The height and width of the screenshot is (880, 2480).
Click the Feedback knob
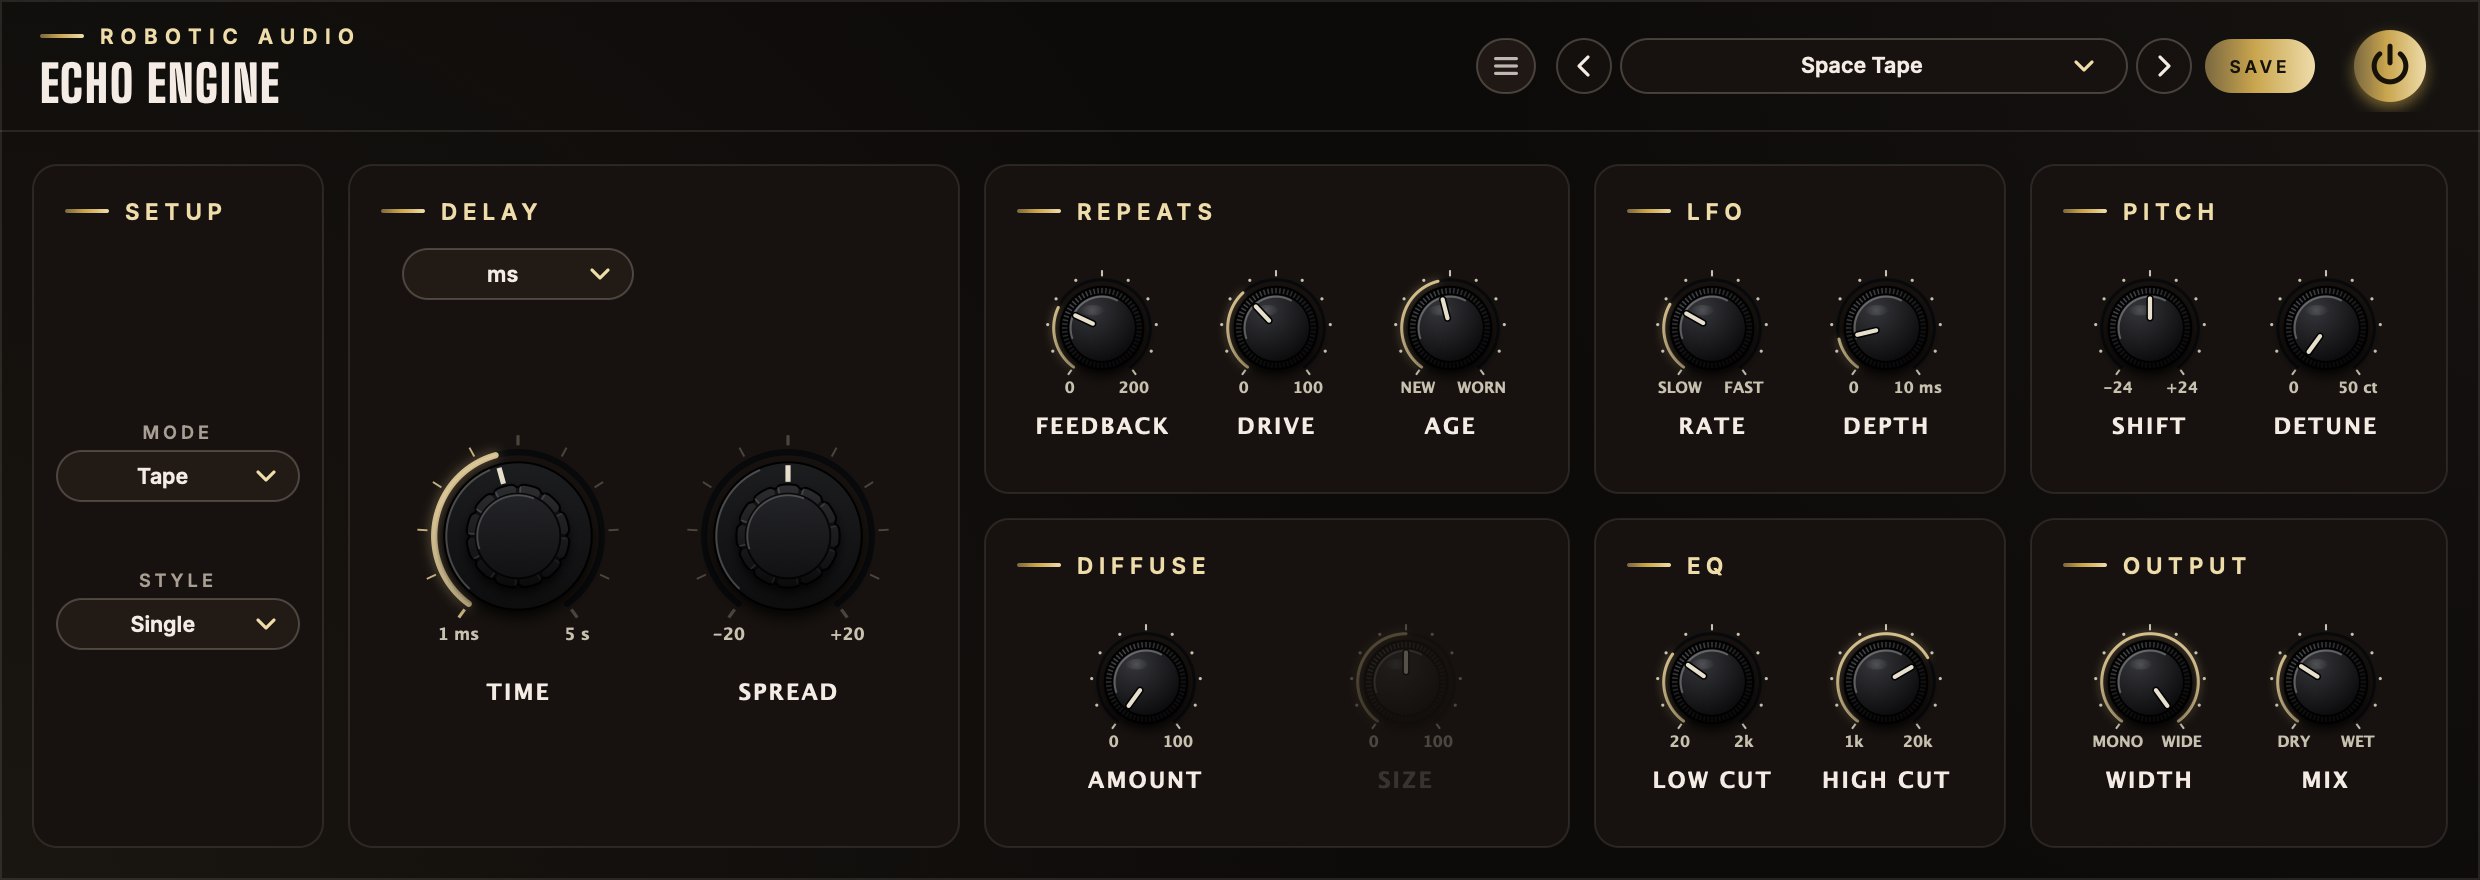(x=1102, y=326)
